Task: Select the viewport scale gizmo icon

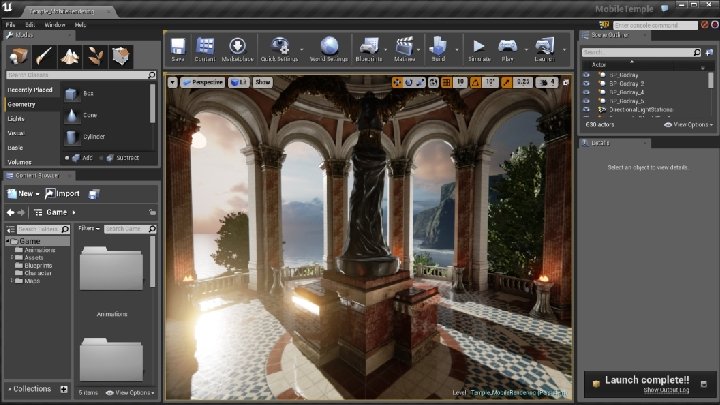Action: tap(420, 82)
